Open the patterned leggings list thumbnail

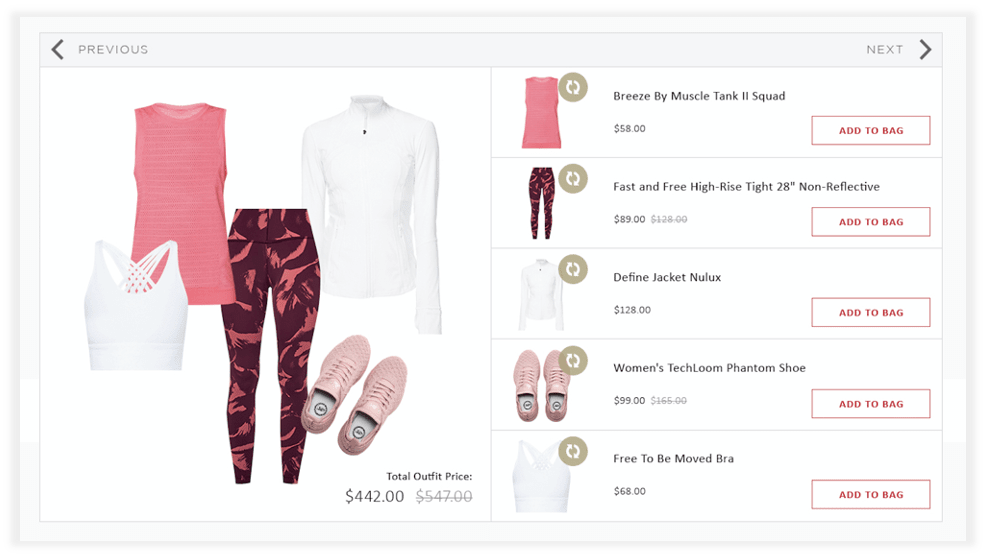click(541, 203)
